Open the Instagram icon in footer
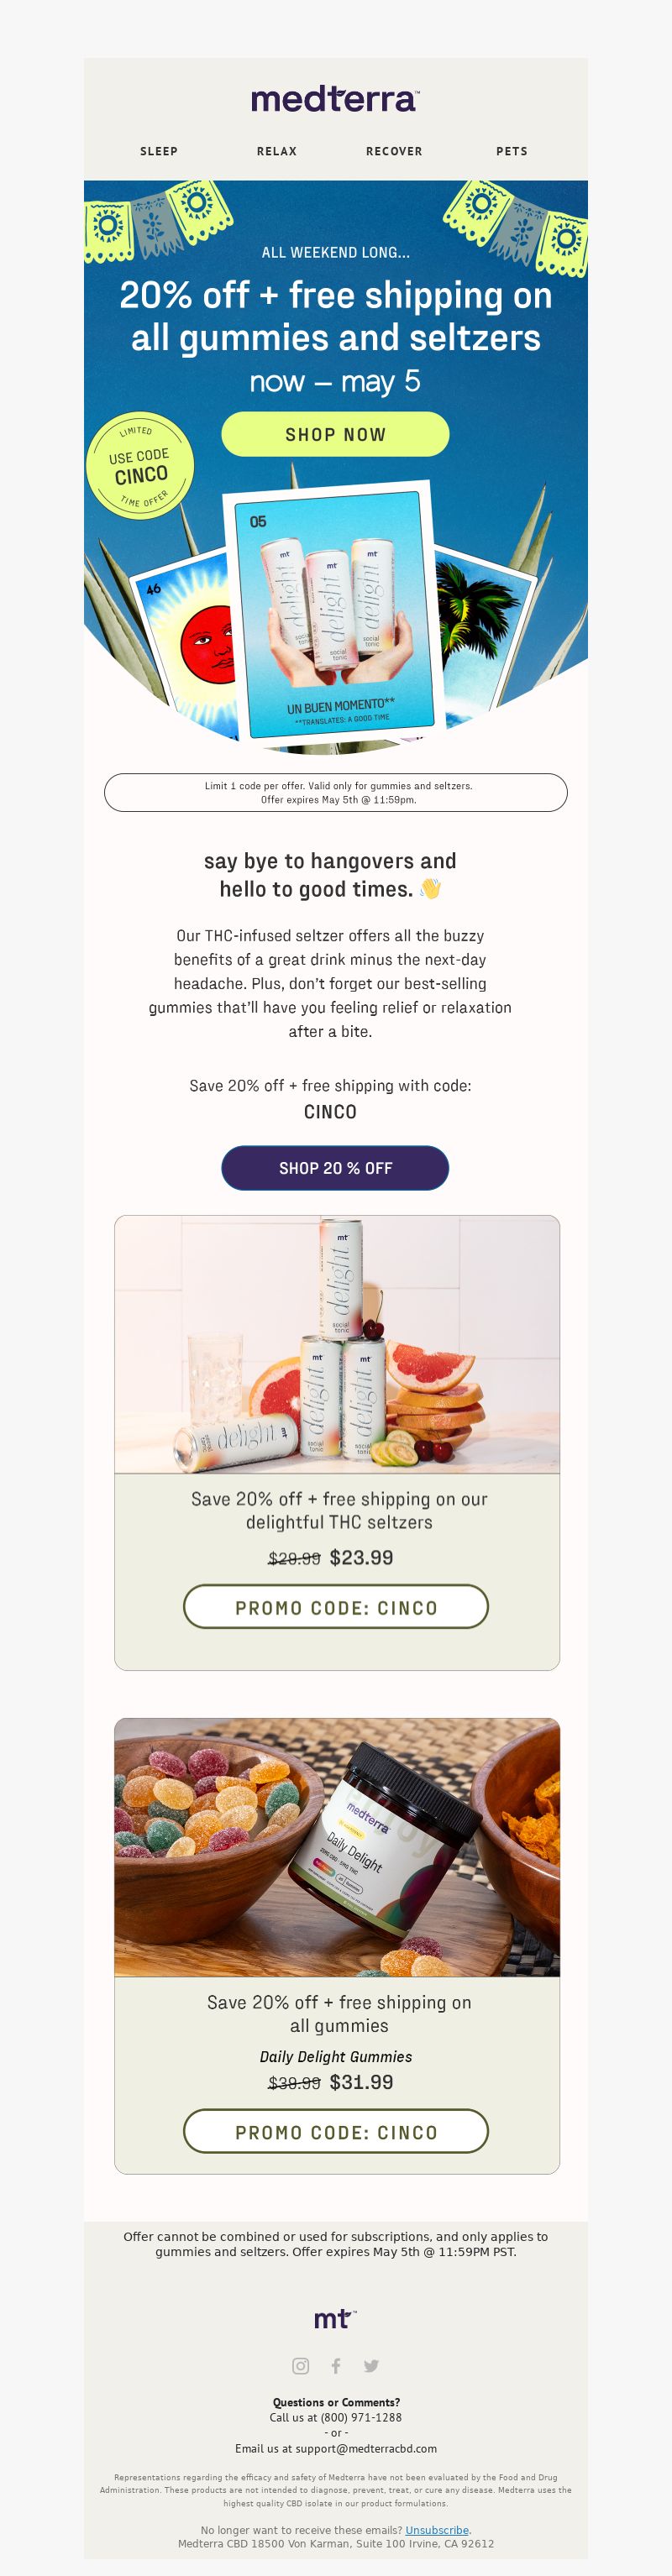The height and width of the screenshot is (2576, 672). tap(300, 2365)
